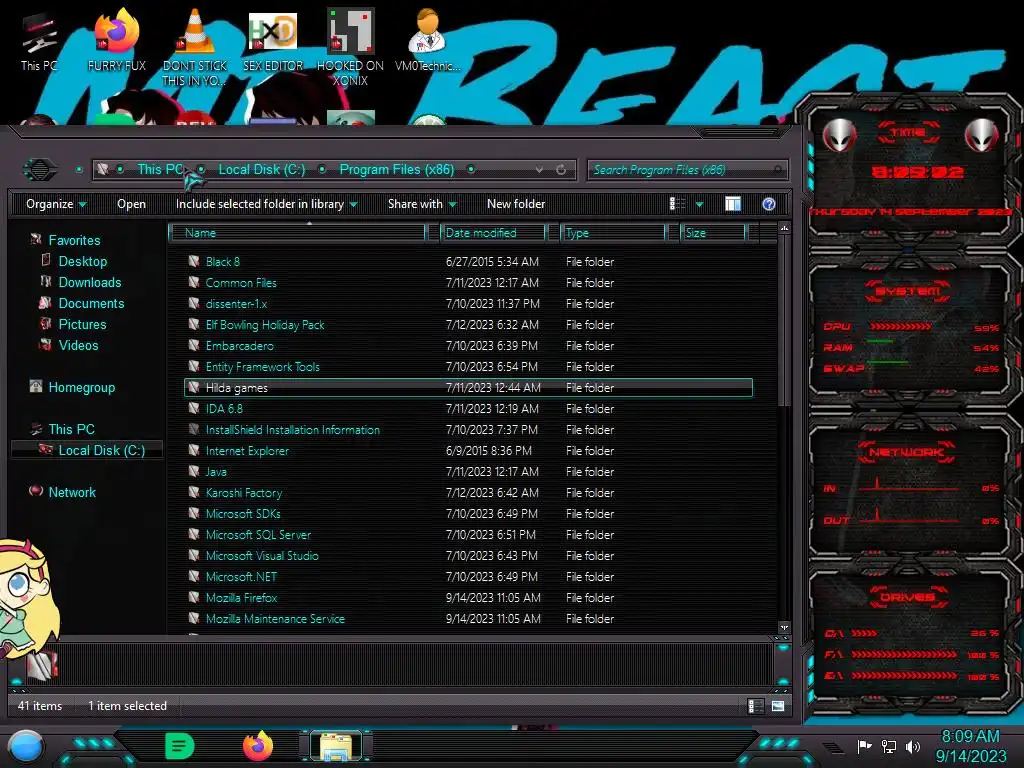Viewport: 1024px width, 768px height.
Task: Open view options dropdown arrow
Action: [x=699, y=204]
